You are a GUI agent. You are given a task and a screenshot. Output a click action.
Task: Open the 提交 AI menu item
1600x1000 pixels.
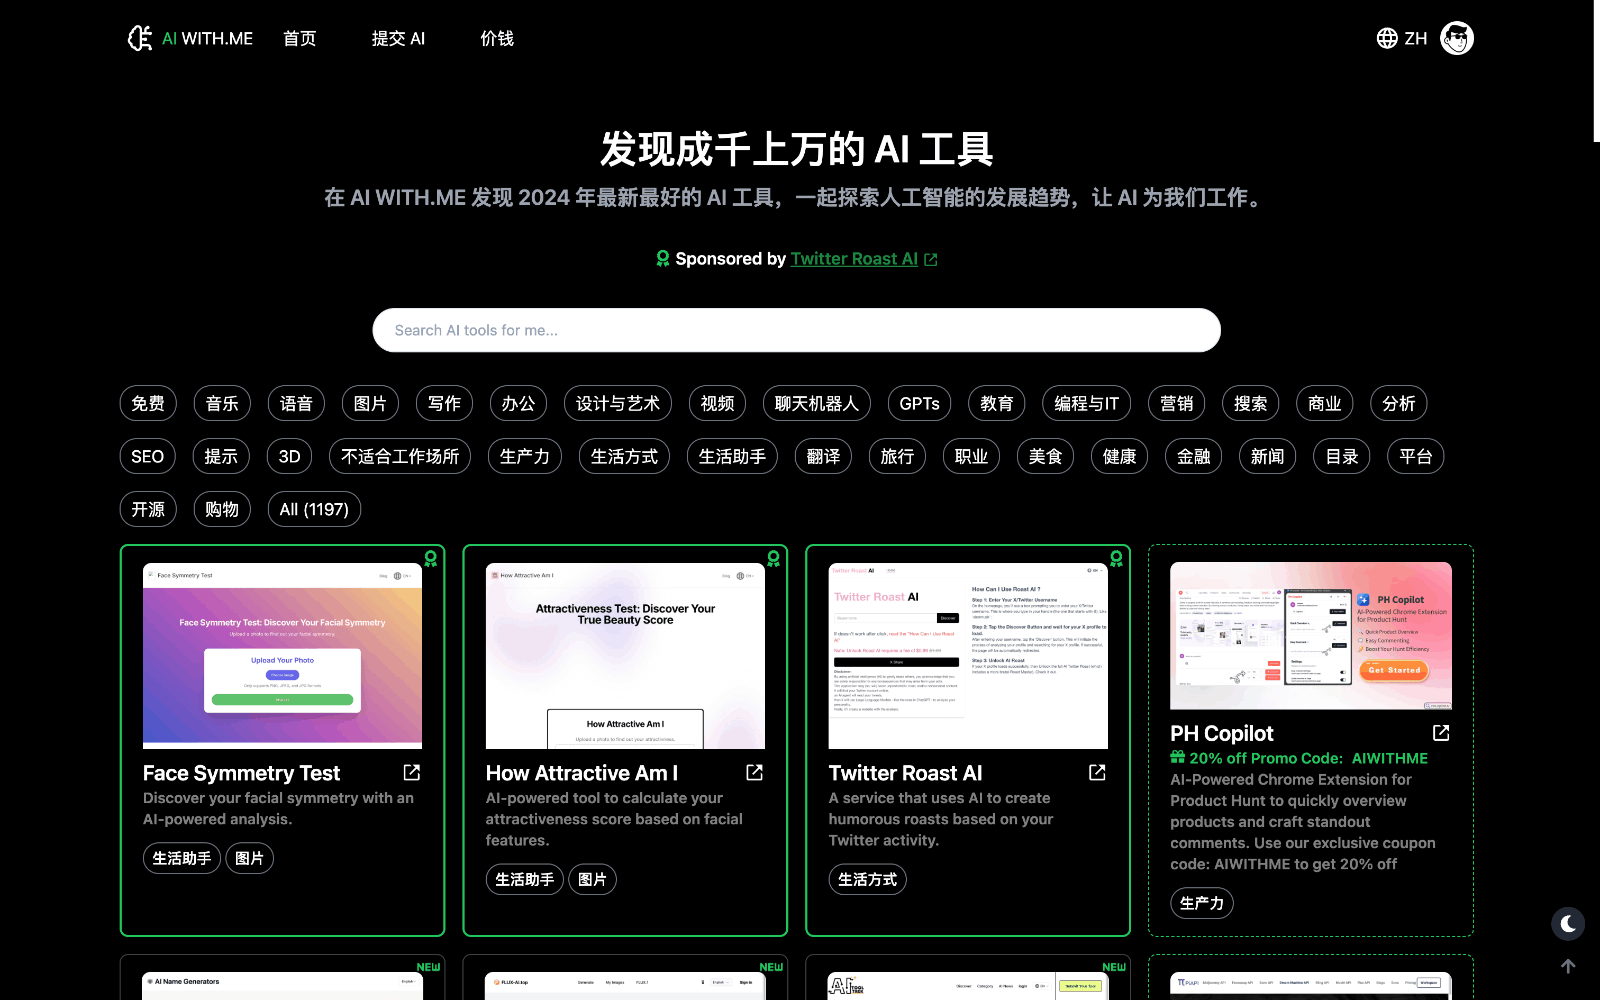[x=397, y=38]
